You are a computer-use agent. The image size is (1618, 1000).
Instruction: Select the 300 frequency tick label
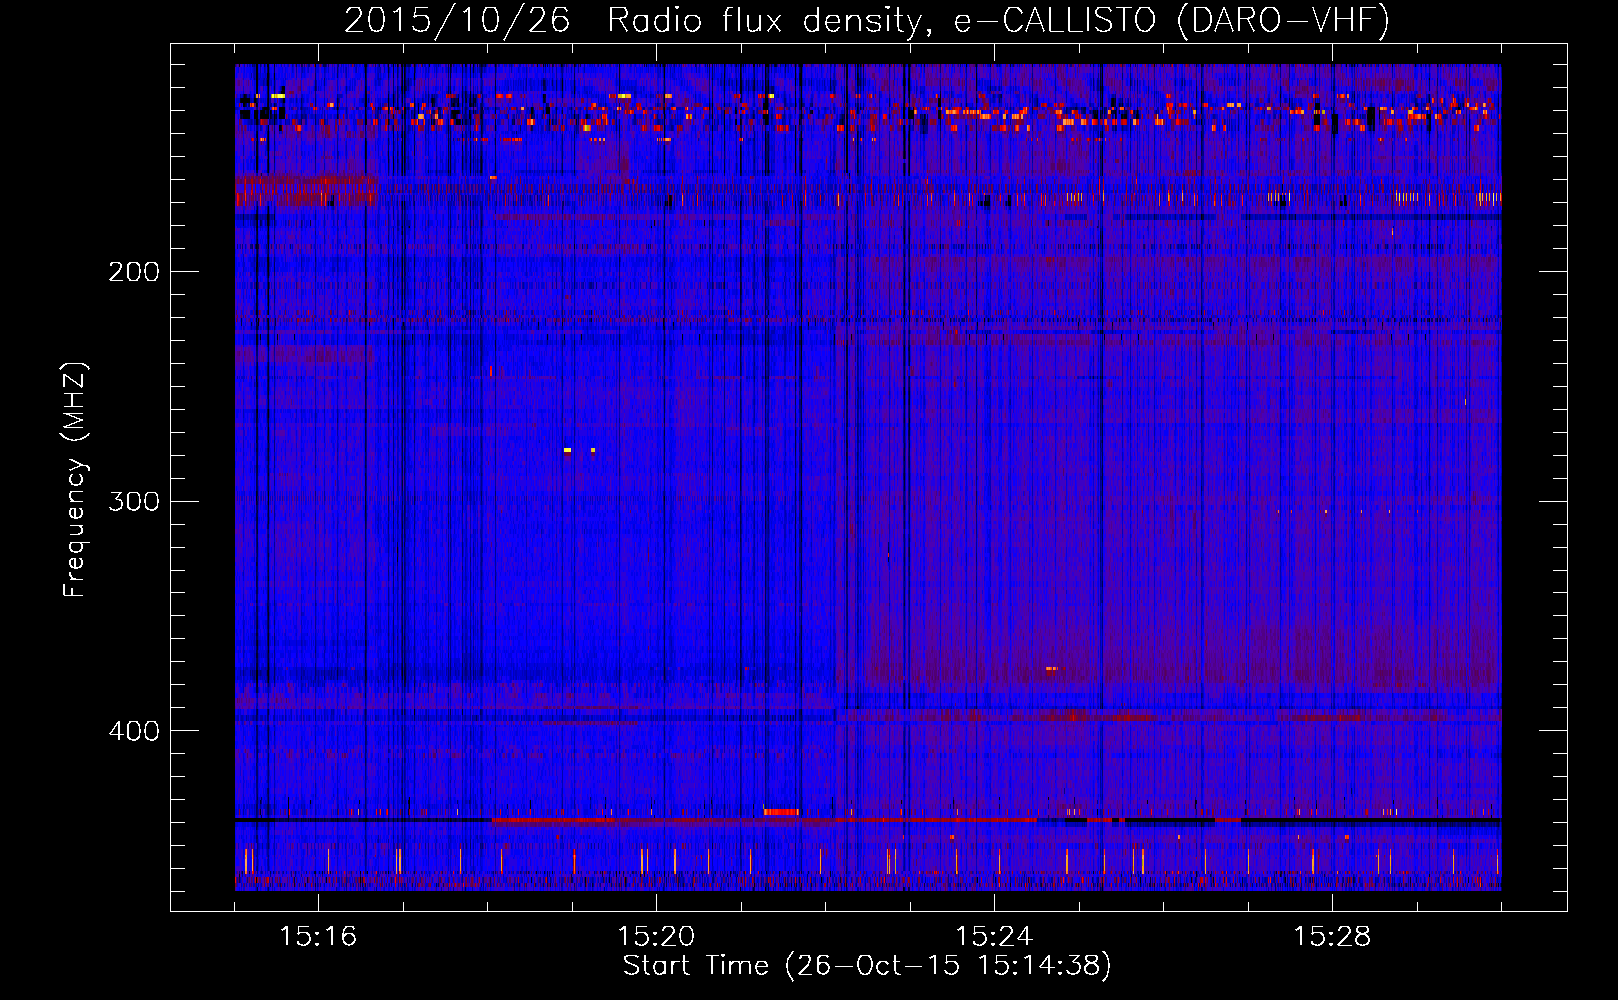133,501
